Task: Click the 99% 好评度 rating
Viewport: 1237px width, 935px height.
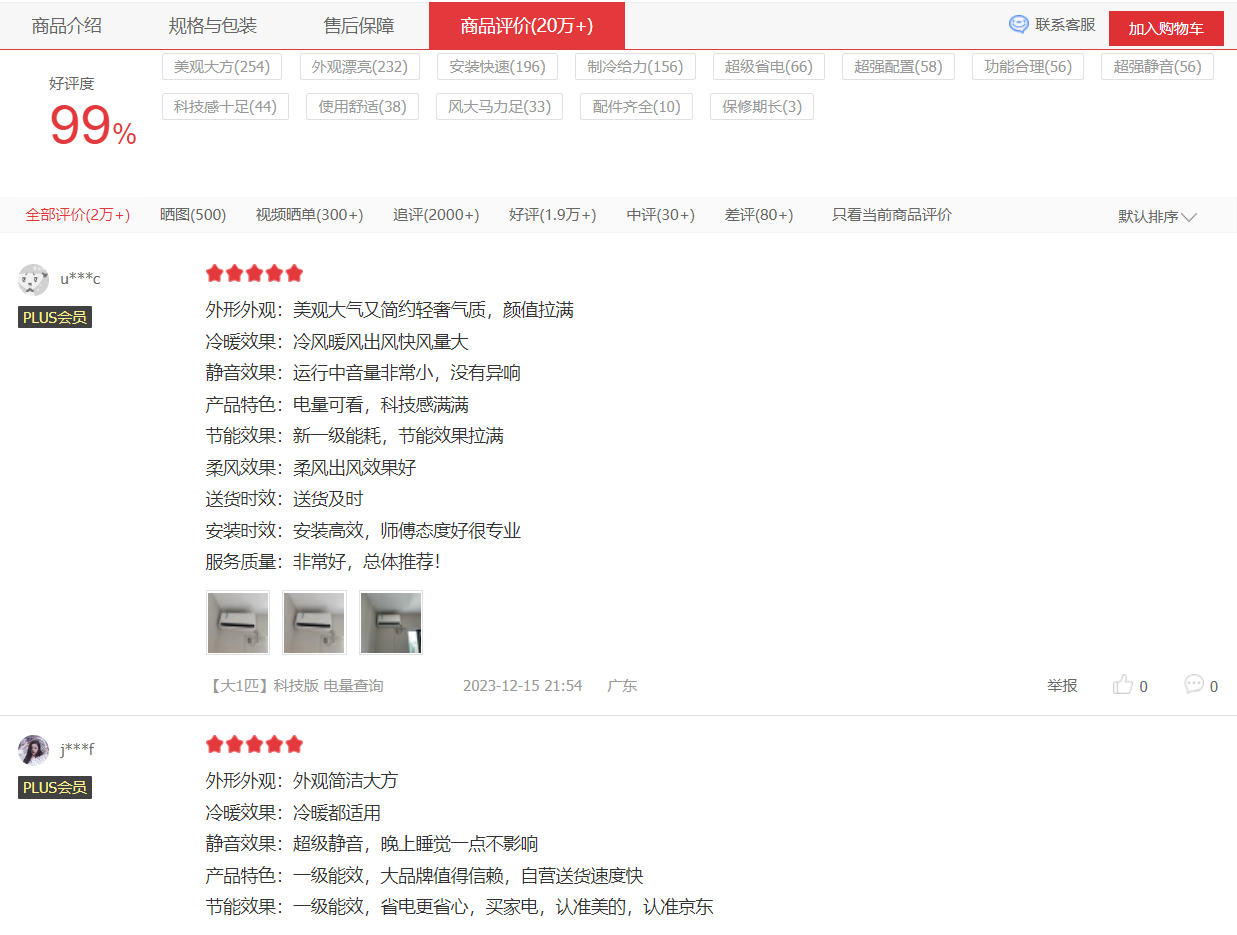Action: pos(92,125)
